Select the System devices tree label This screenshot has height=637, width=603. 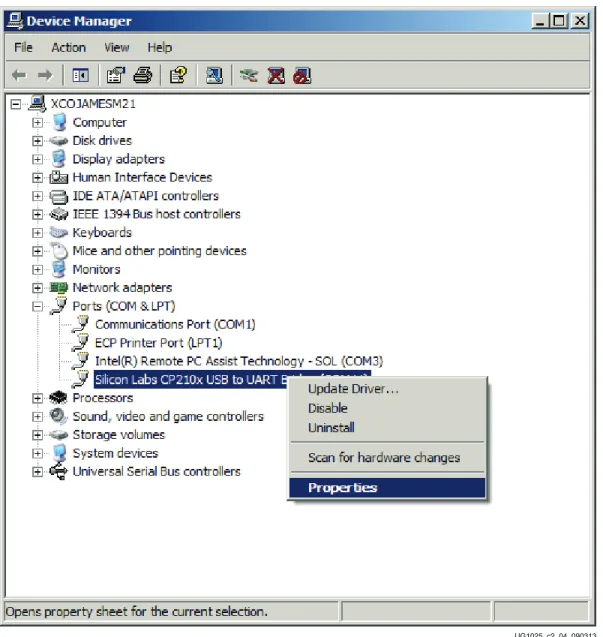(x=115, y=453)
